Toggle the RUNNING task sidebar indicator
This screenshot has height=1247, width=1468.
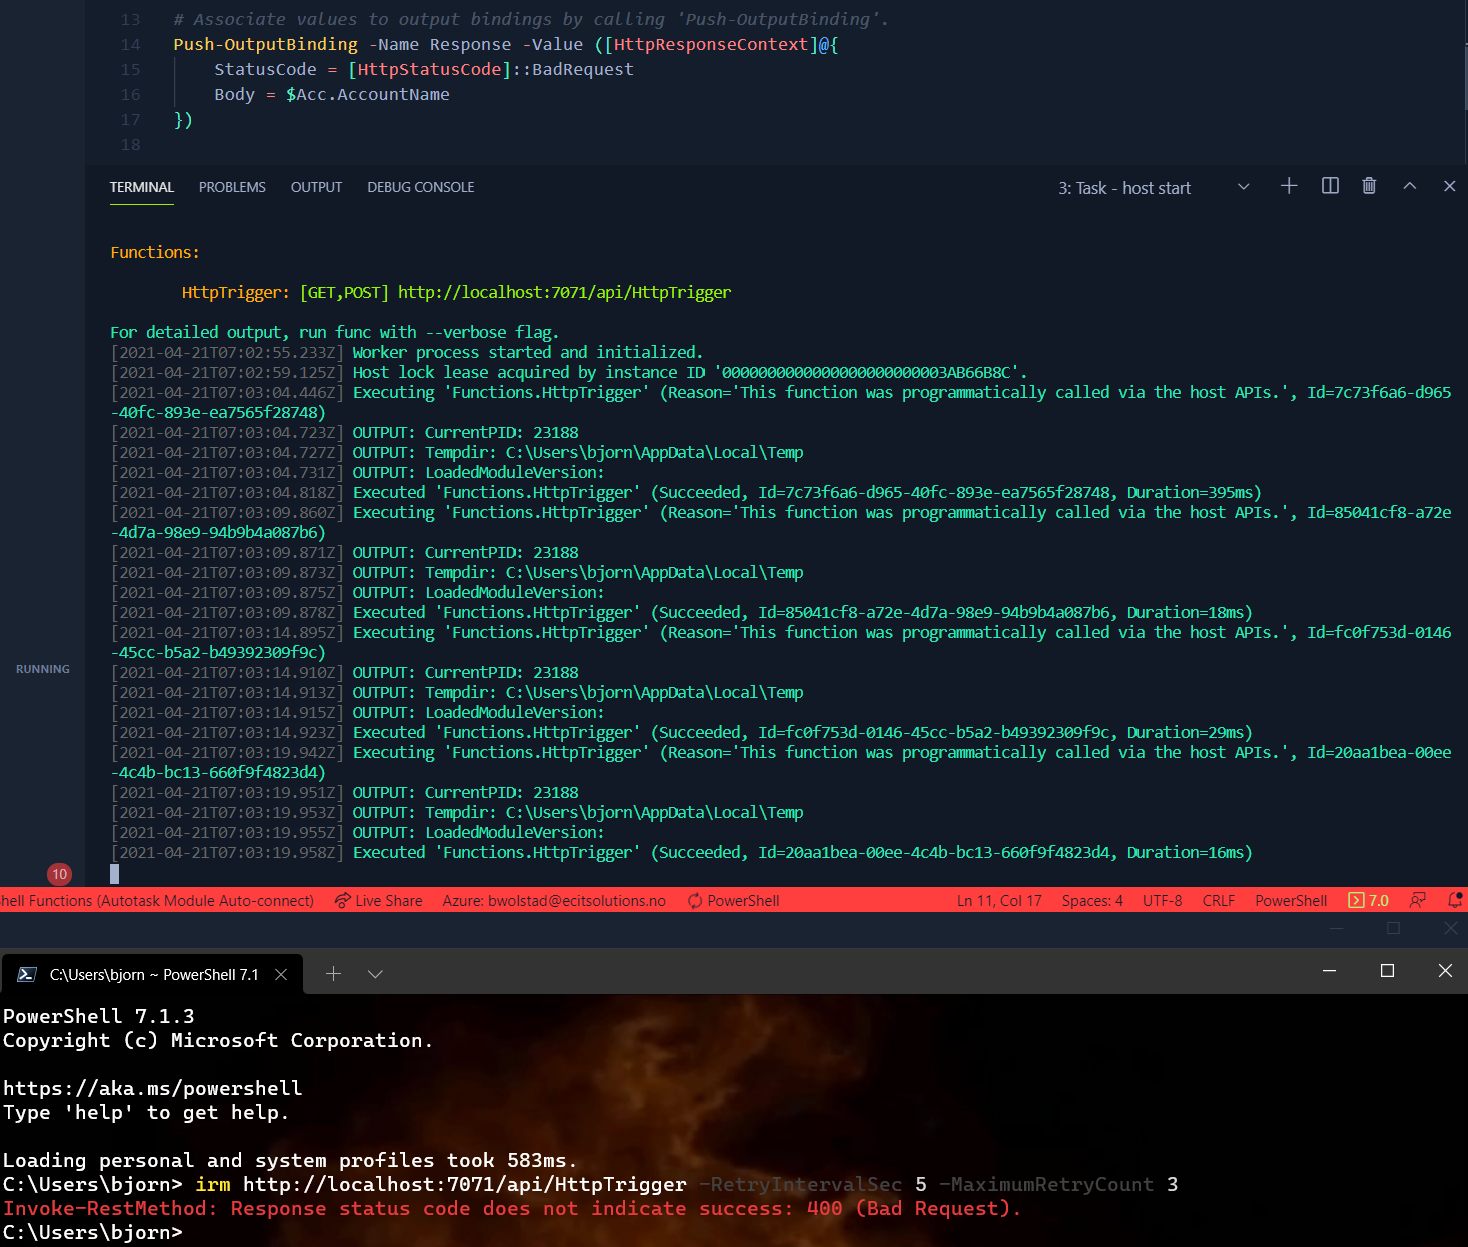(42, 669)
